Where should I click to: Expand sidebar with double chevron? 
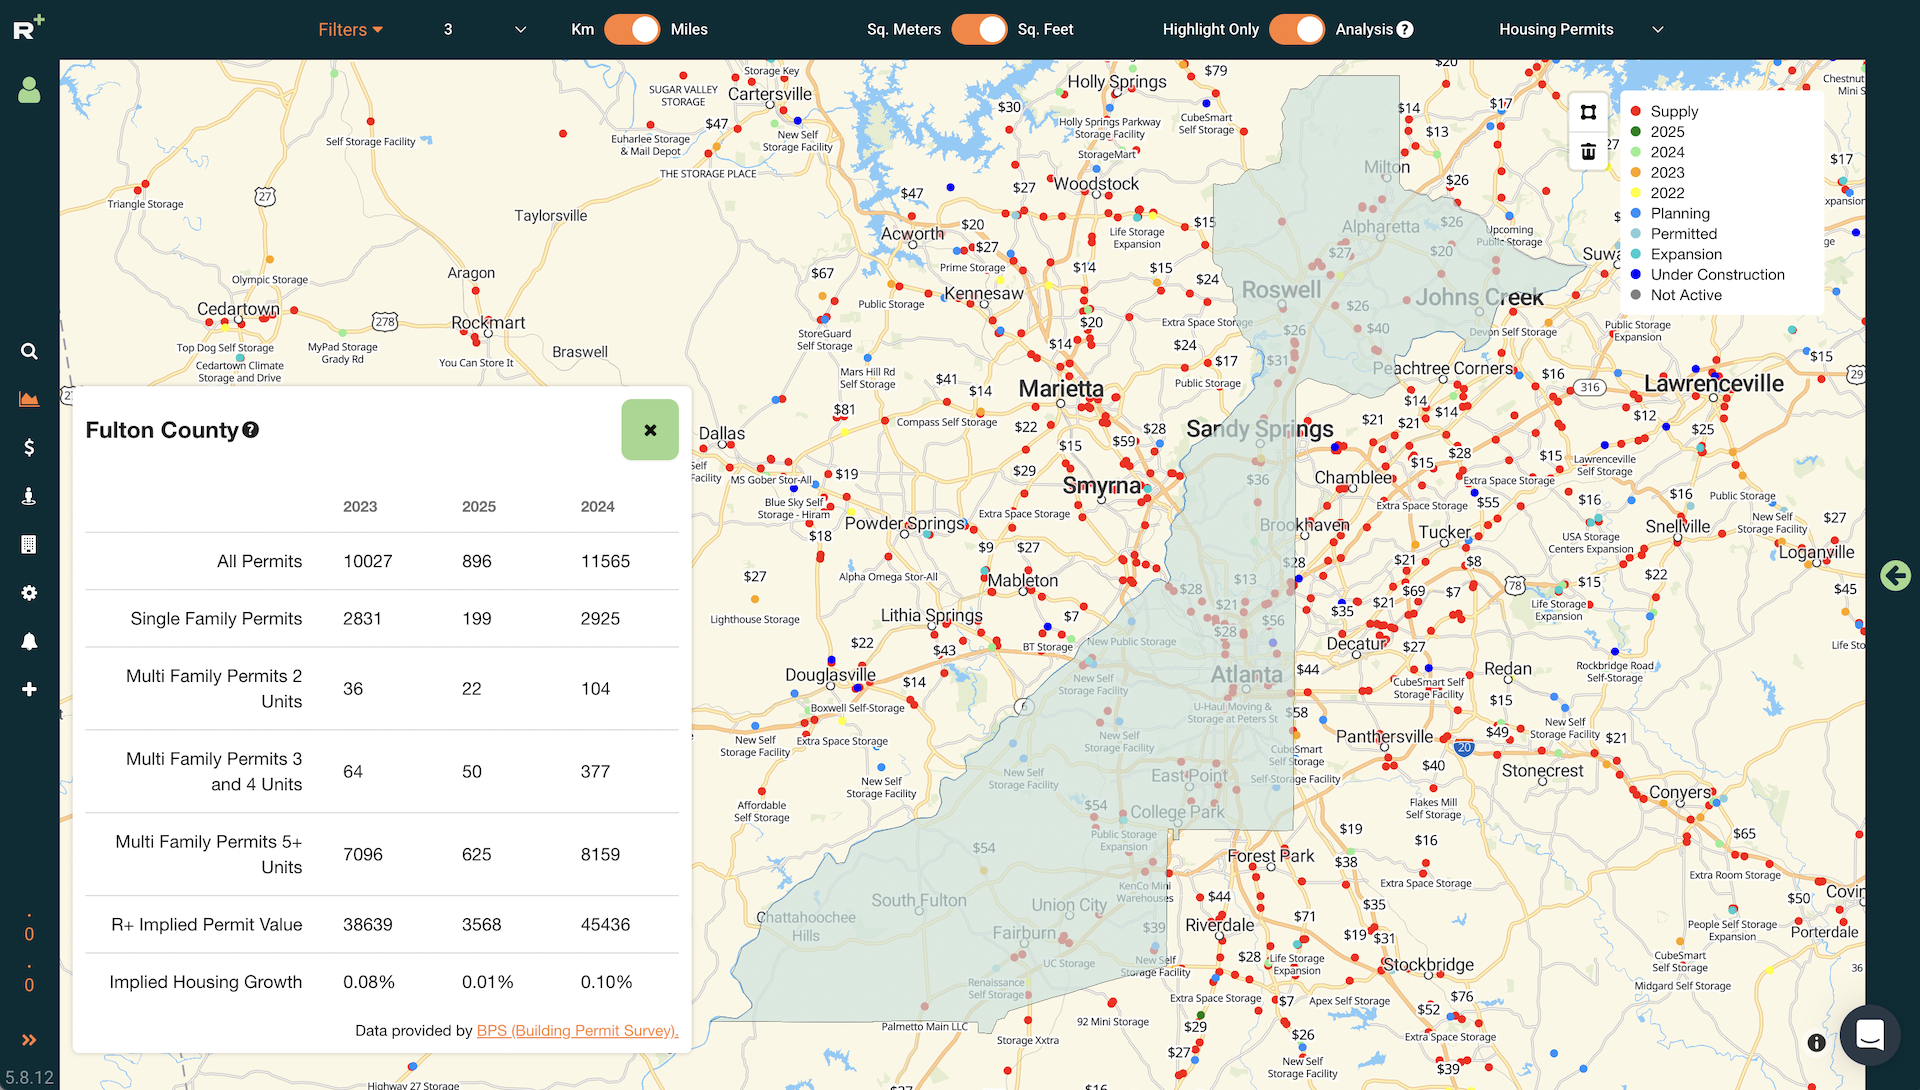tap(29, 1040)
